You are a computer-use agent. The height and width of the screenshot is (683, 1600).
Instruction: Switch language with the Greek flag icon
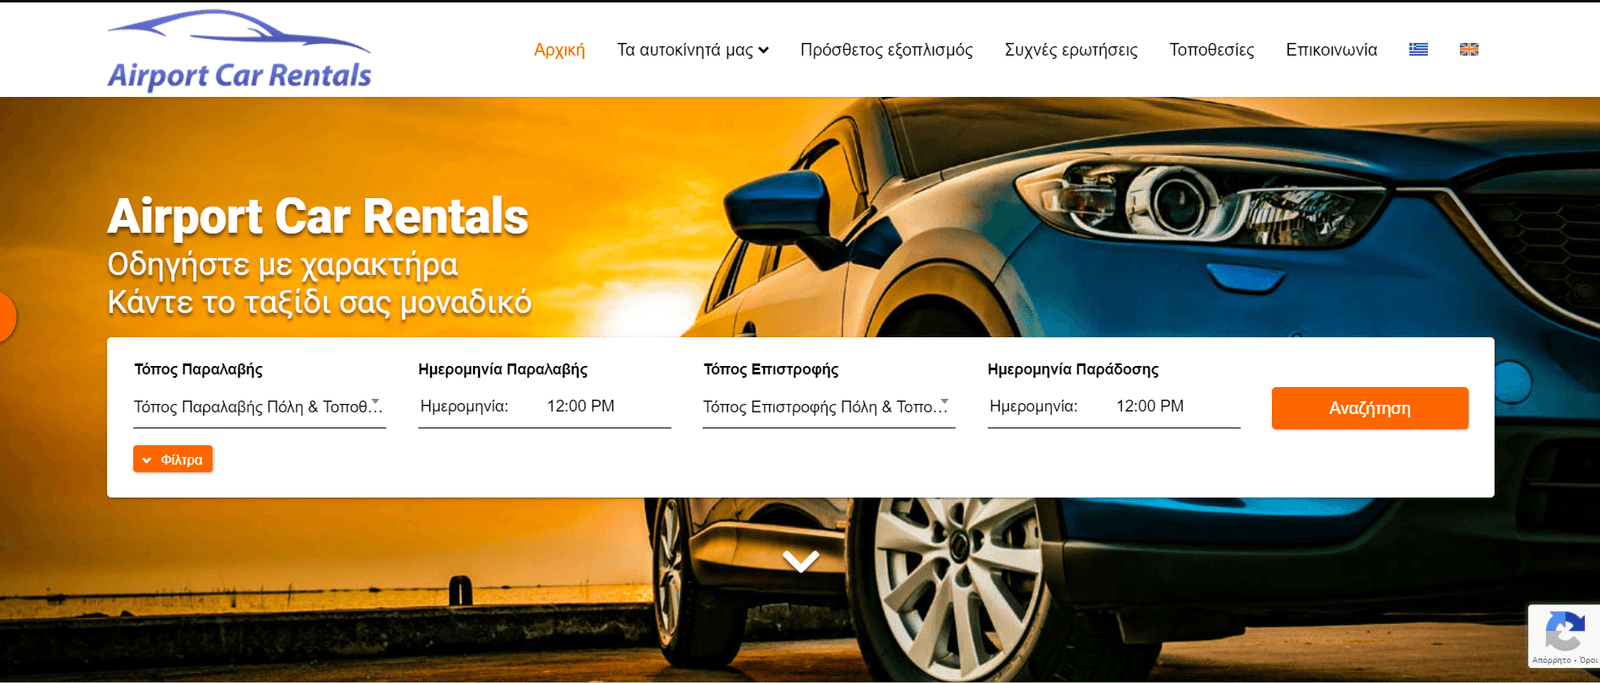tap(1418, 49)
